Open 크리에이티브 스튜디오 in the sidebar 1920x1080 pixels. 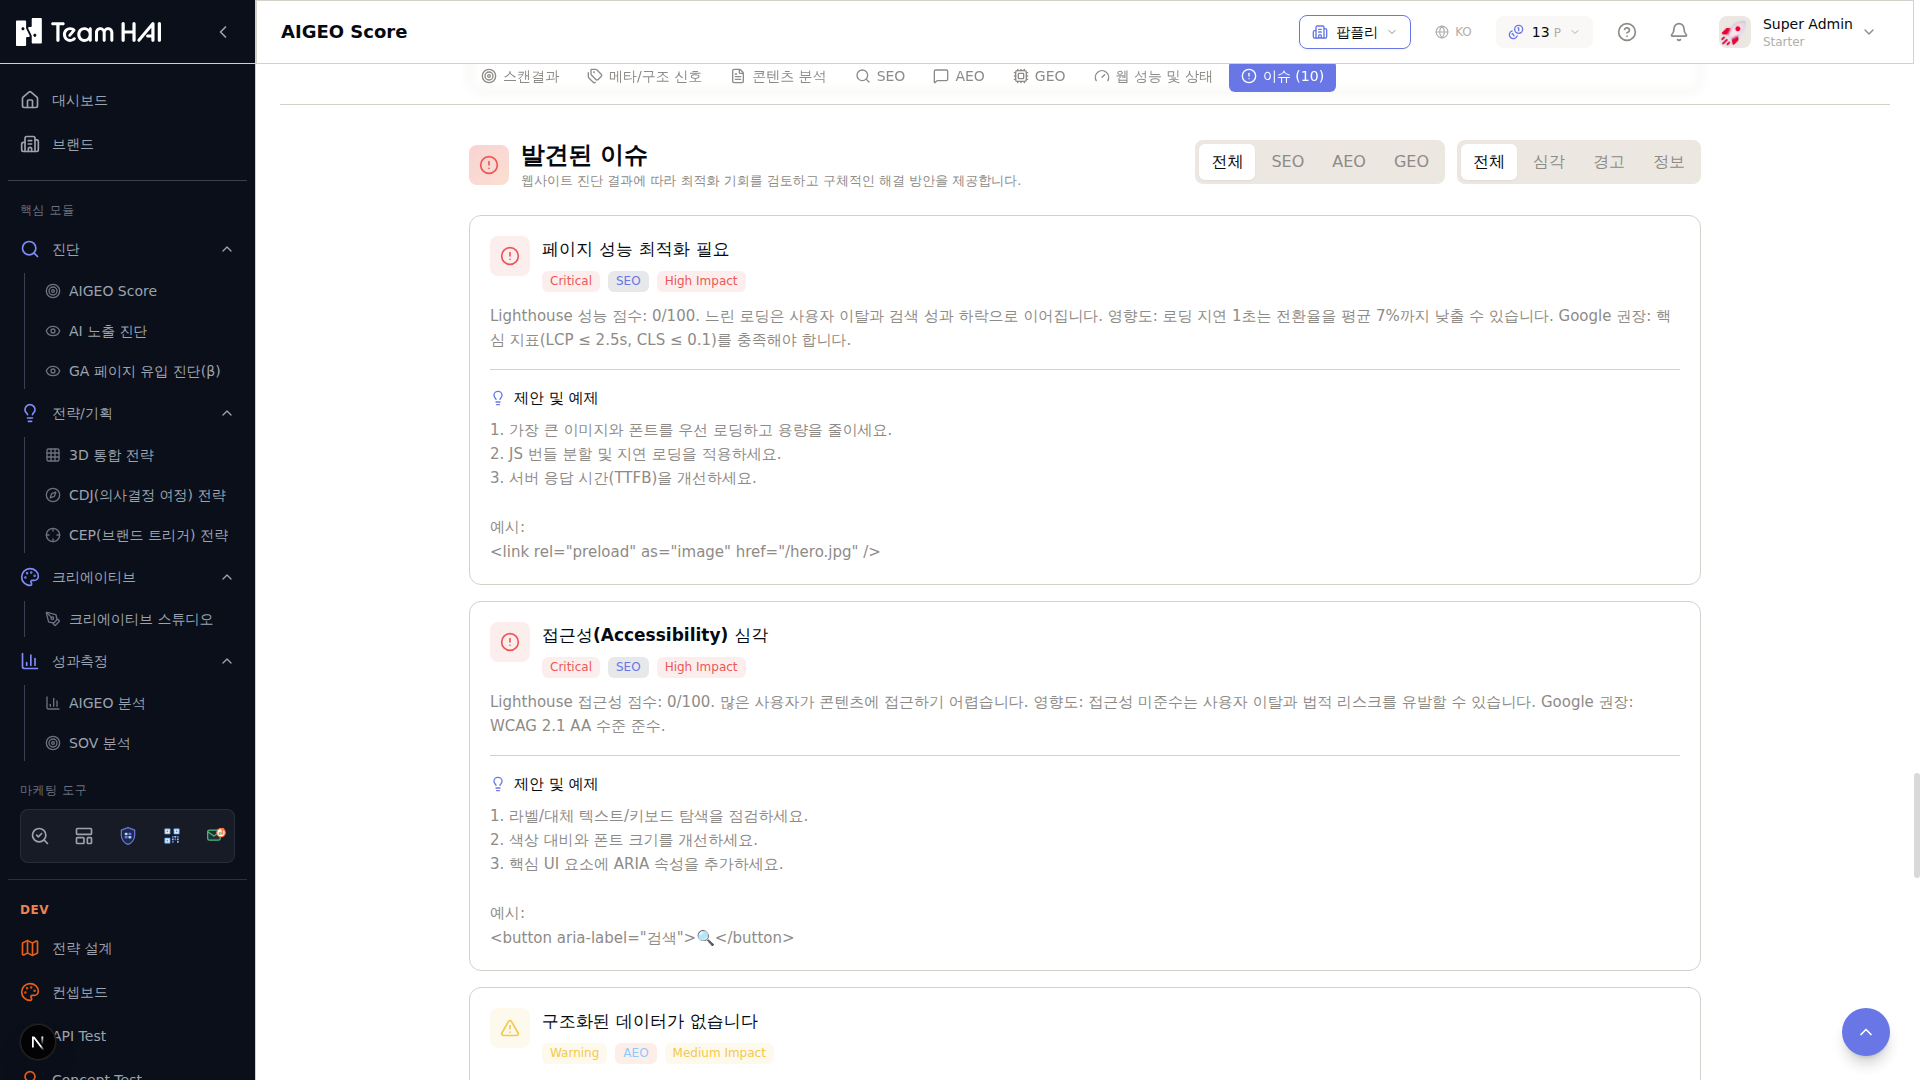(138, 619)
